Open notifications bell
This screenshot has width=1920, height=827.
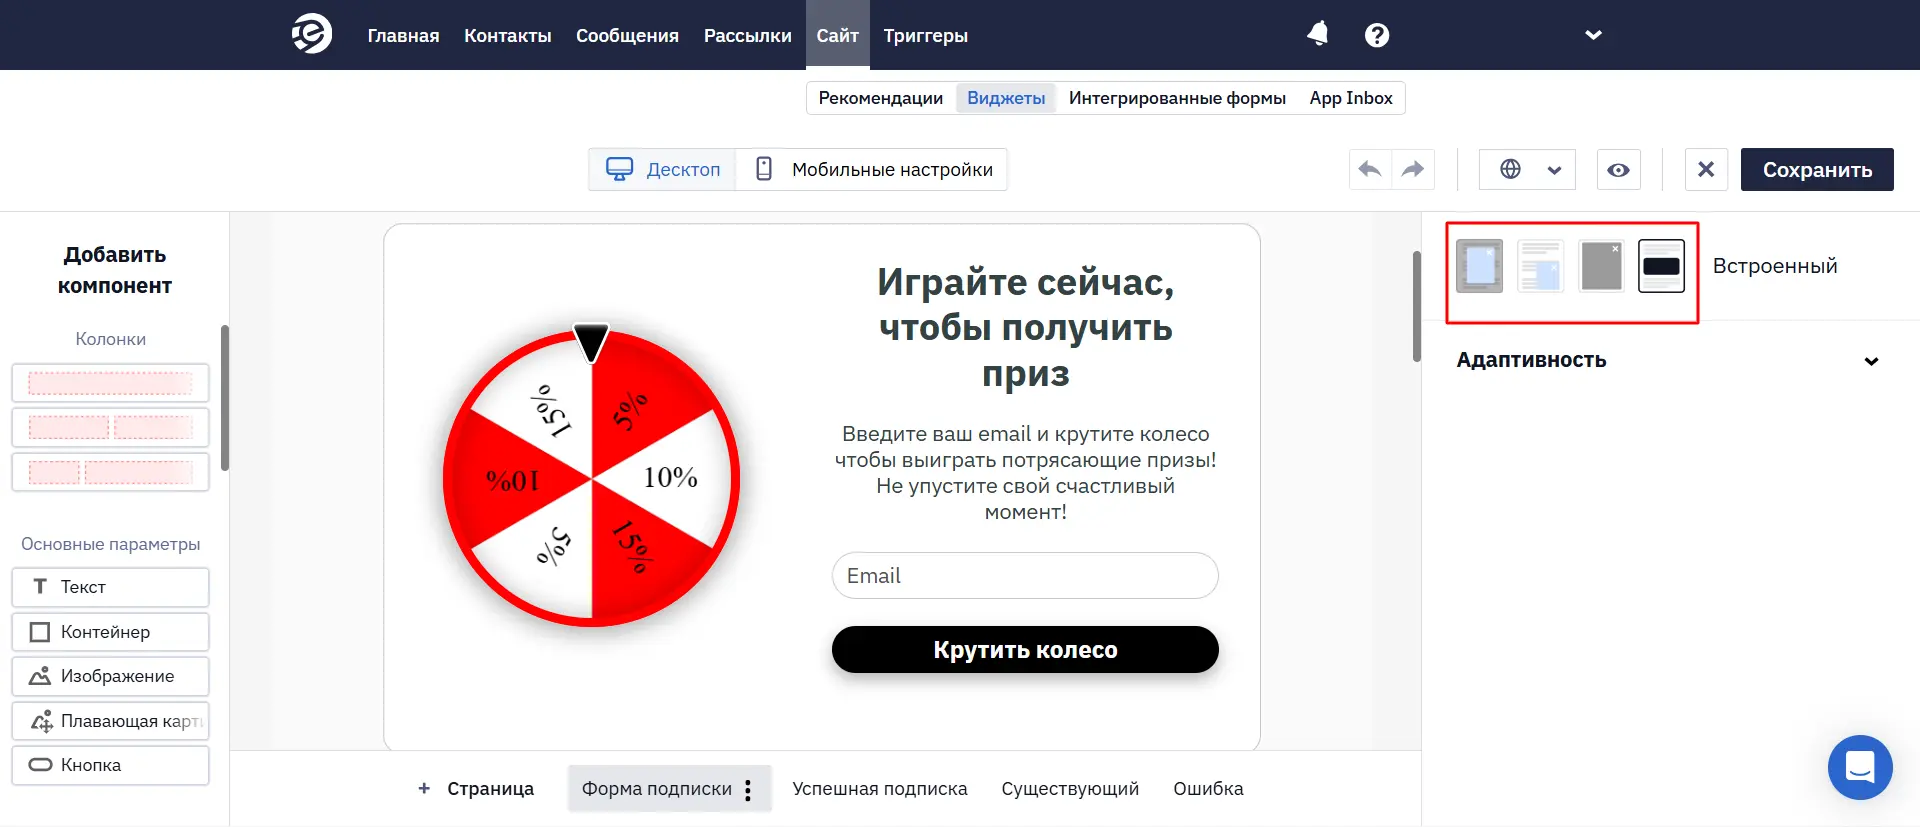[x=1318, y=34]
